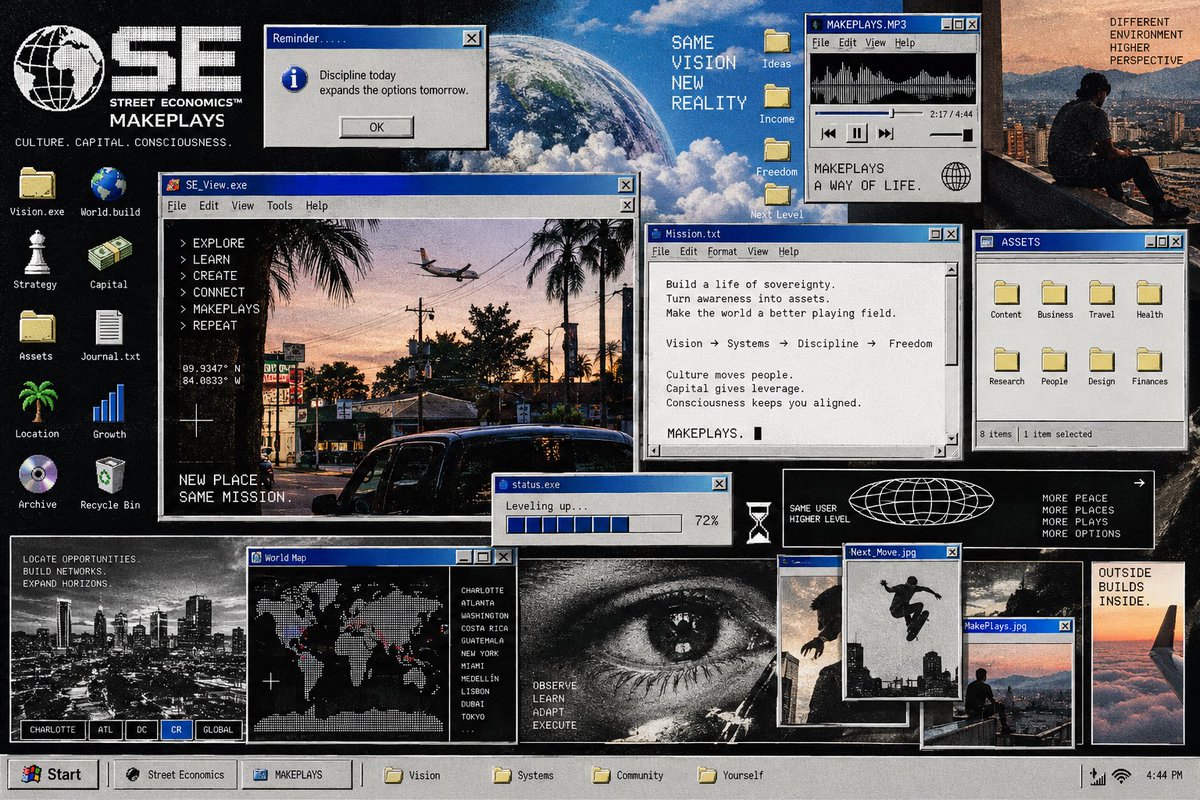Open the Format menu in Mission.txt
The height and width of the screenshot is (800, 1200).
722,252
